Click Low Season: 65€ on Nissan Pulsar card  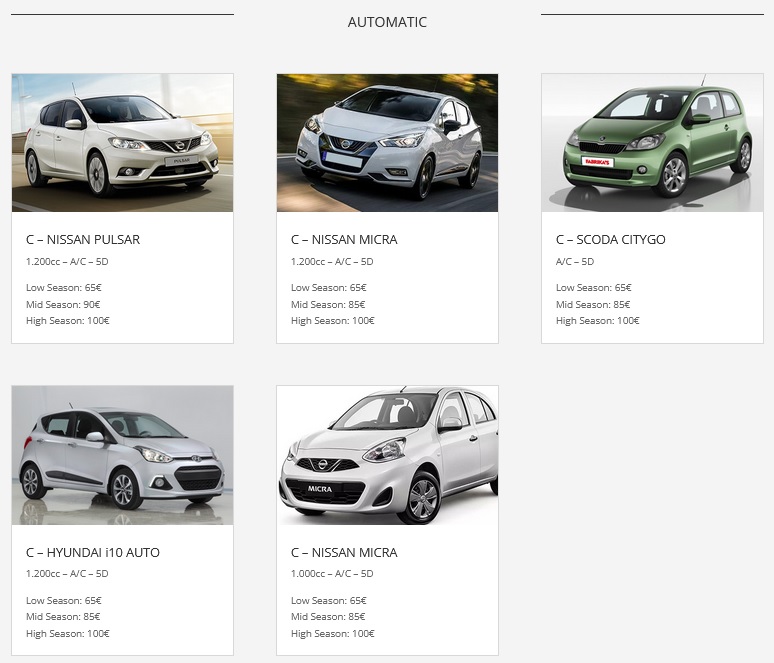[x=63, y=288]
